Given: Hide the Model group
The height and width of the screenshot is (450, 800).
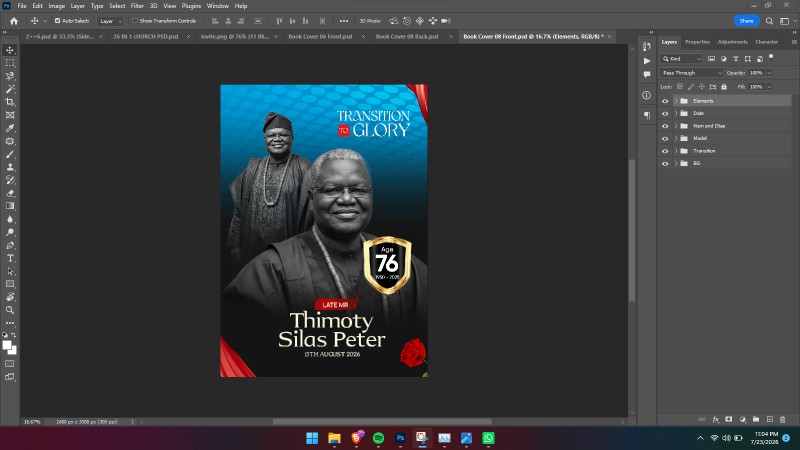Looking at the screenshot, I should coord(665,138).
